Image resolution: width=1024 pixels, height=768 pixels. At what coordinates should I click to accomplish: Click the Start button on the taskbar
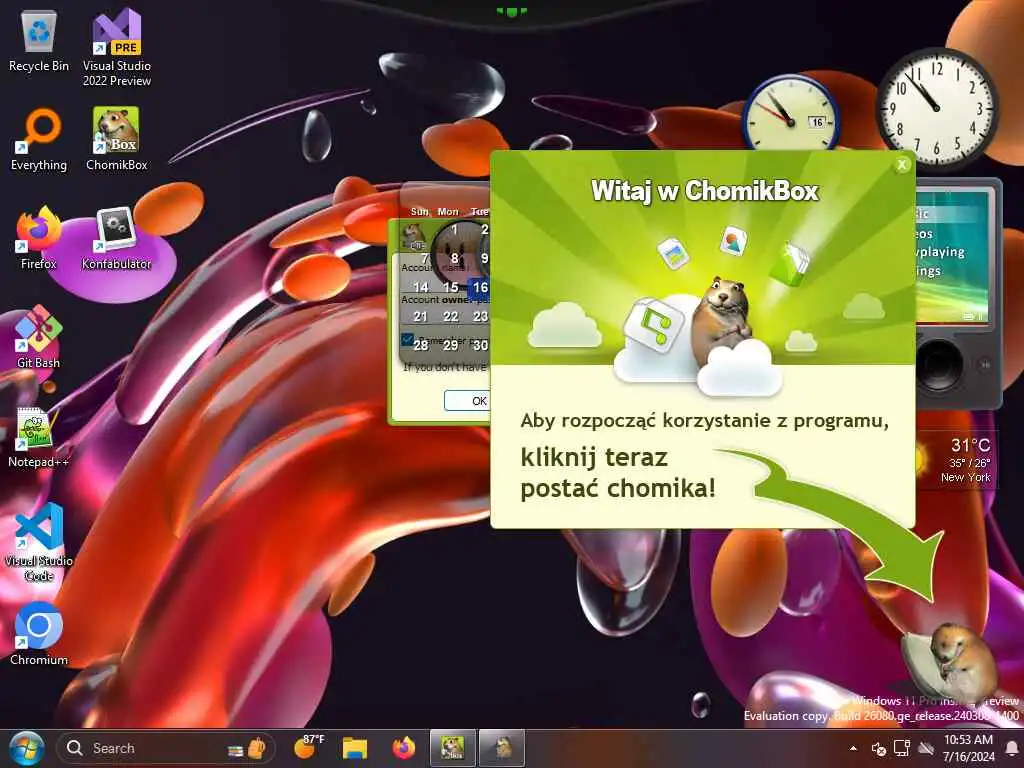pos(26,748)
